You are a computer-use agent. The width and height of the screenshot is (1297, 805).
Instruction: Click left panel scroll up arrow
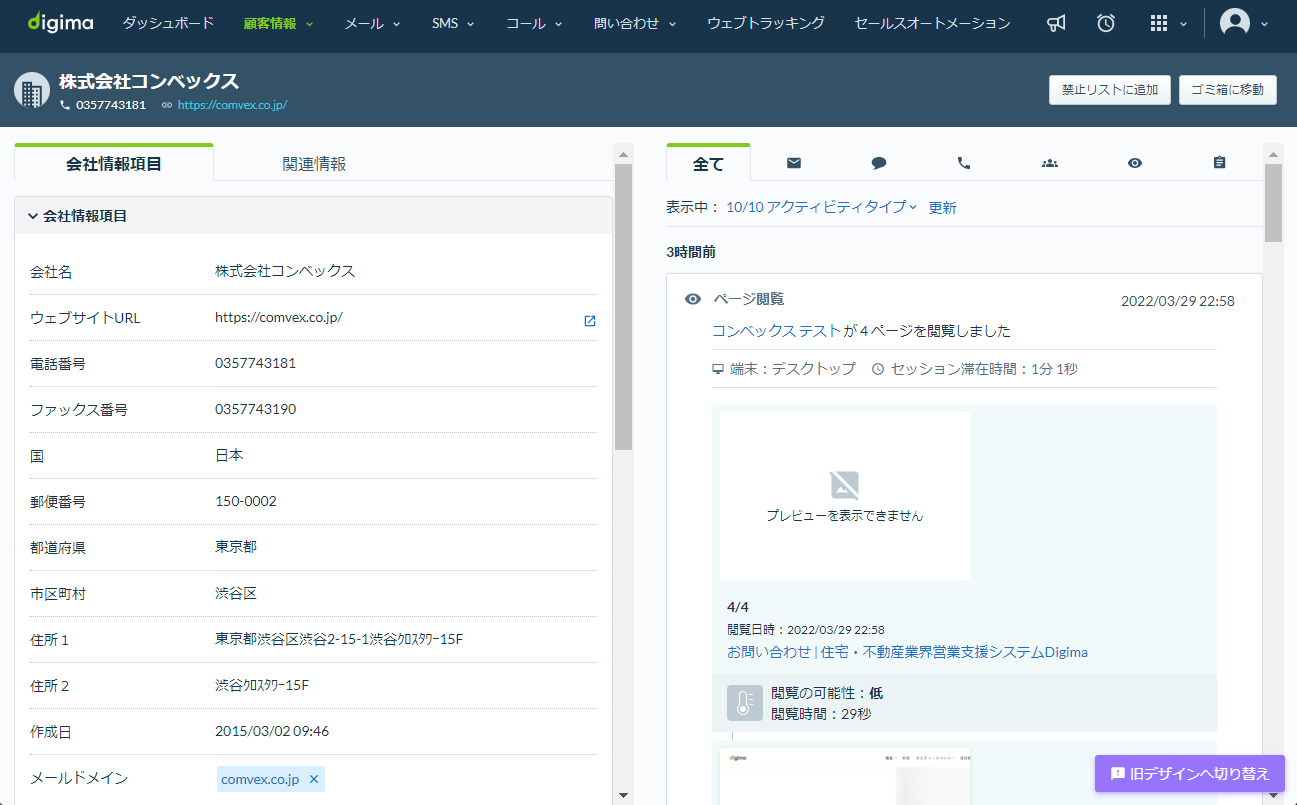(x=623, y=155)
